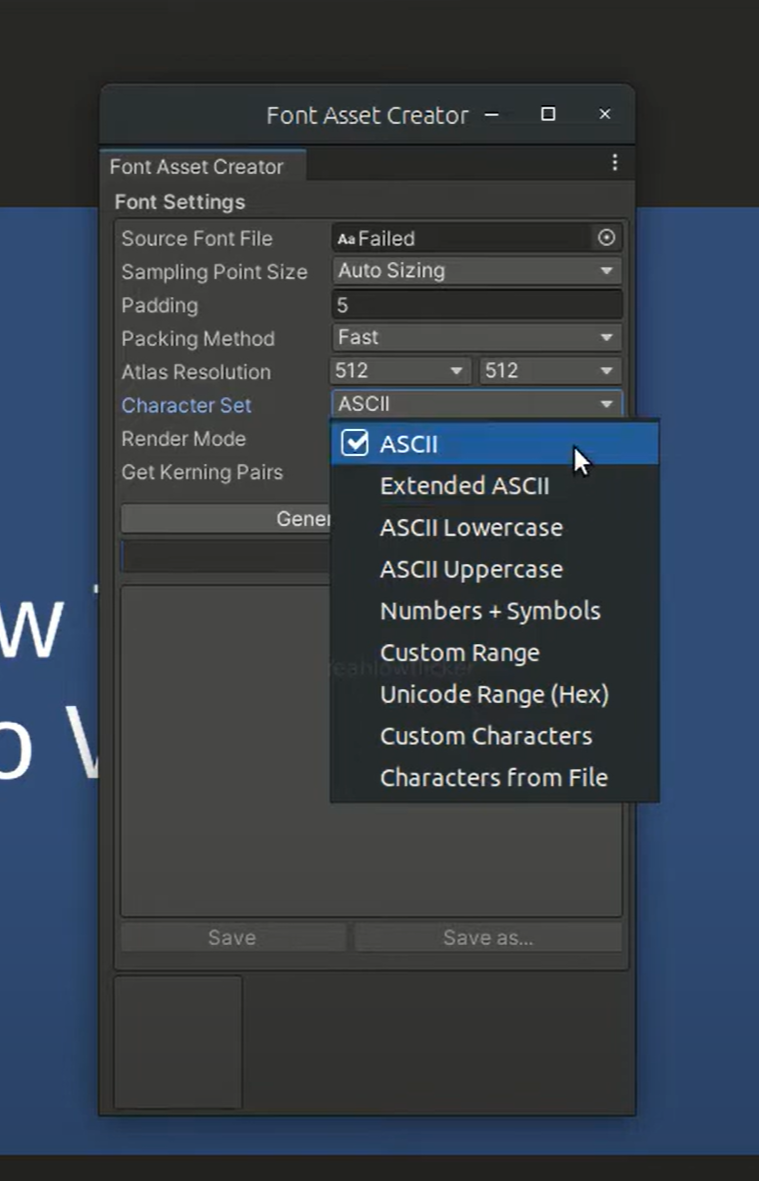Click the Packing Method label
The height and width of the screenshot is (1181, 759).
point(198,339)
